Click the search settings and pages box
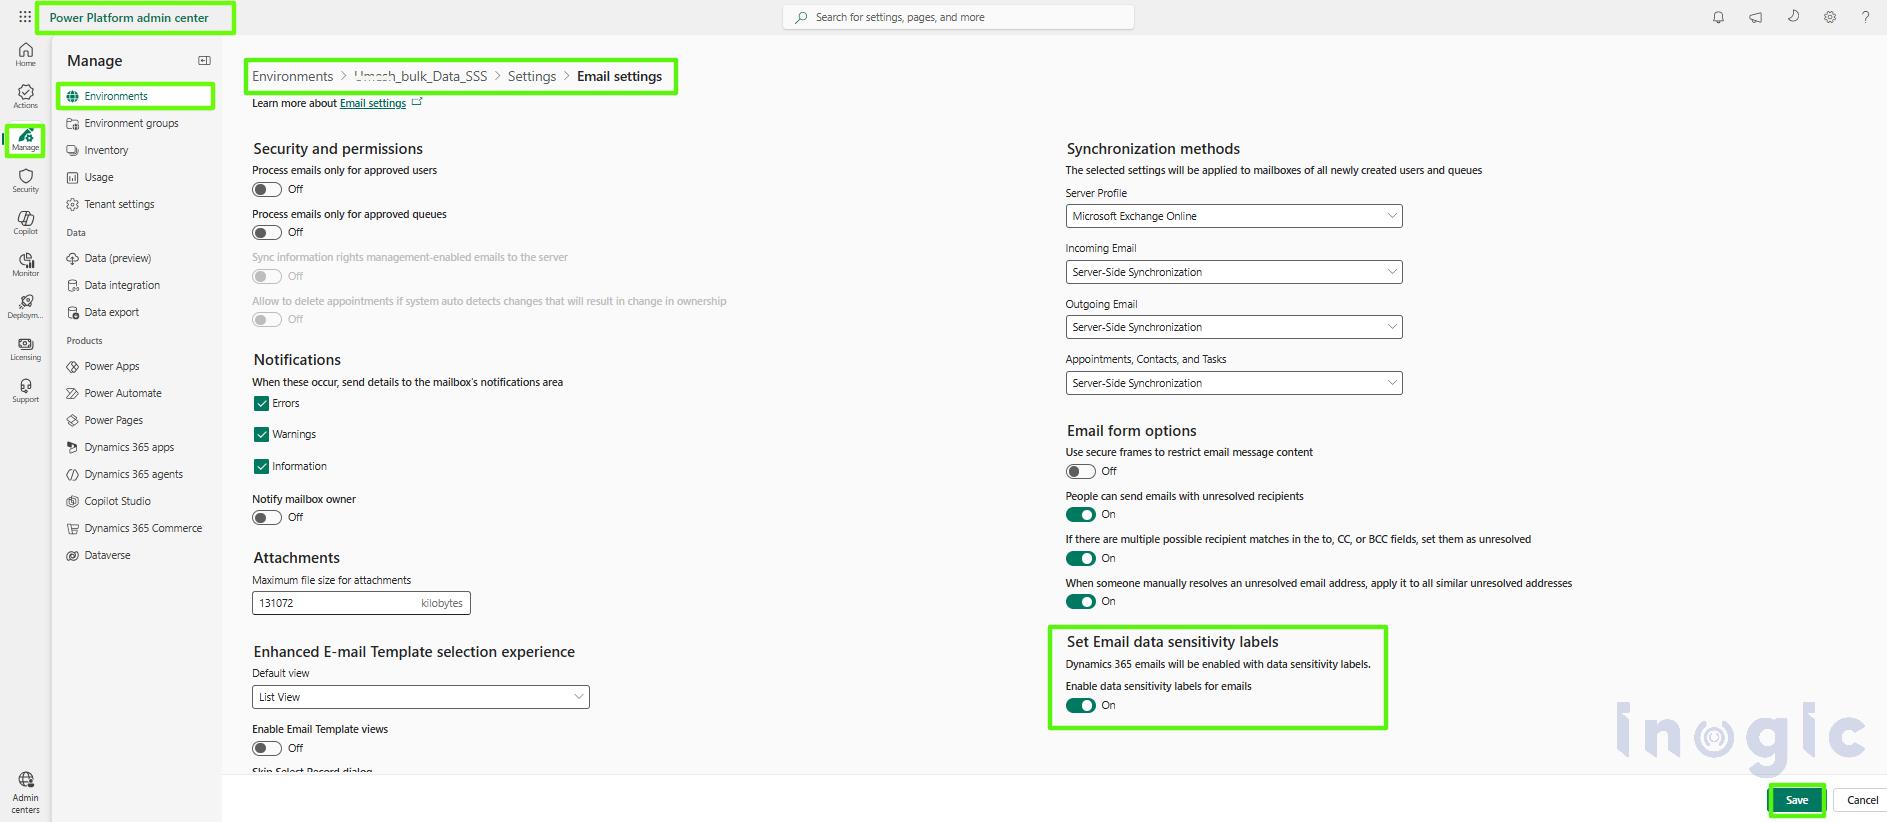Screen dimensions: 1887x822 (x=958, y=17)
